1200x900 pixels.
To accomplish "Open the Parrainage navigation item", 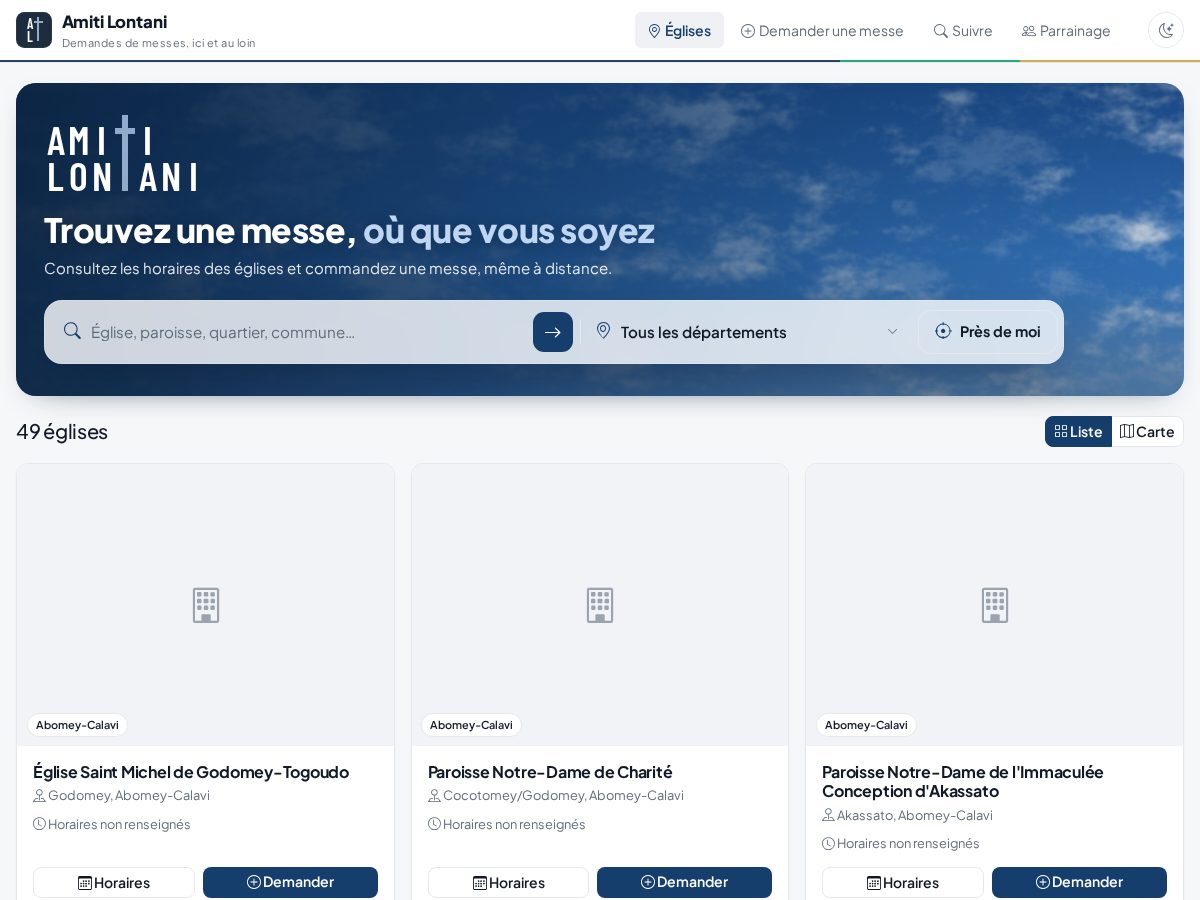I will [1066, 30].
